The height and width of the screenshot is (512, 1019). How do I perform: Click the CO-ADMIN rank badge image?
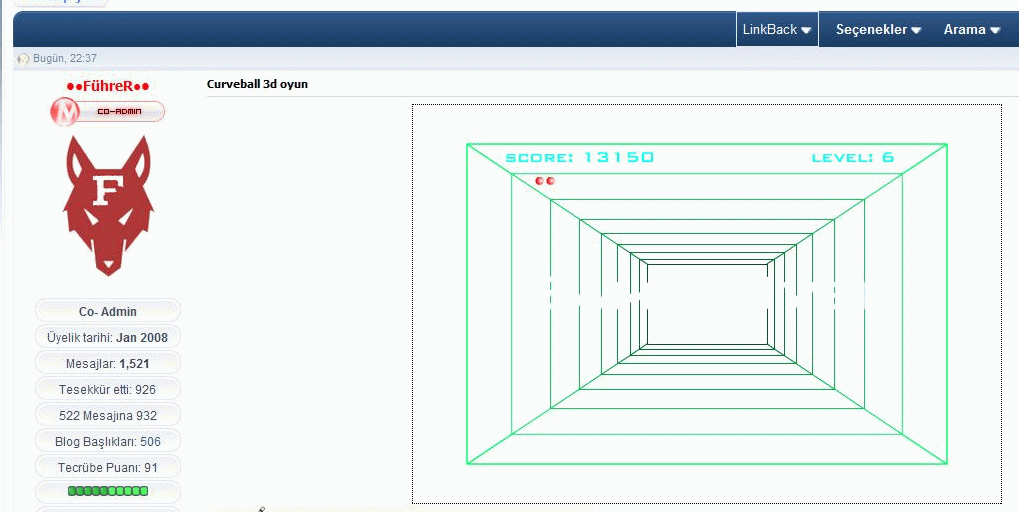click(107, 111)
